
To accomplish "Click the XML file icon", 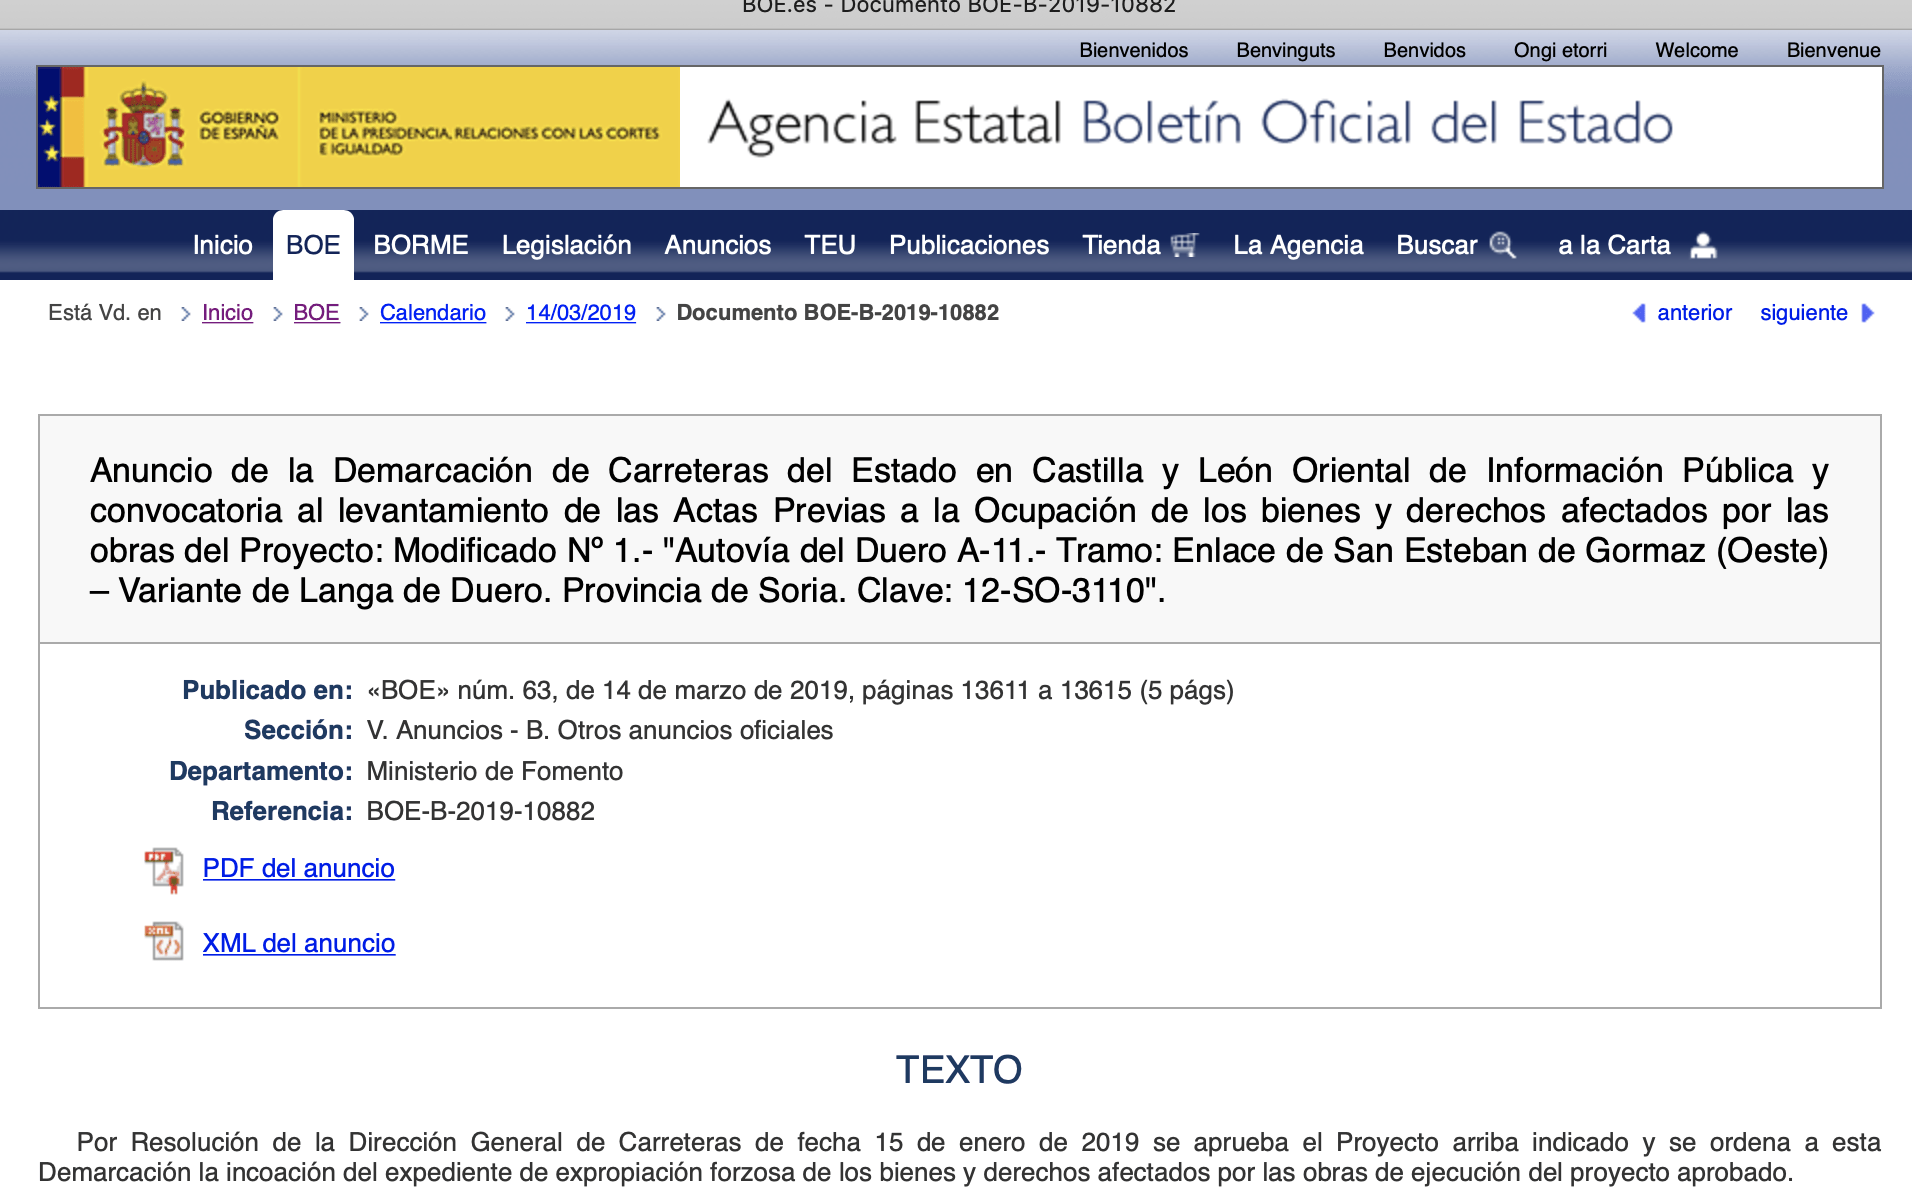I will [x=164, y=942].
